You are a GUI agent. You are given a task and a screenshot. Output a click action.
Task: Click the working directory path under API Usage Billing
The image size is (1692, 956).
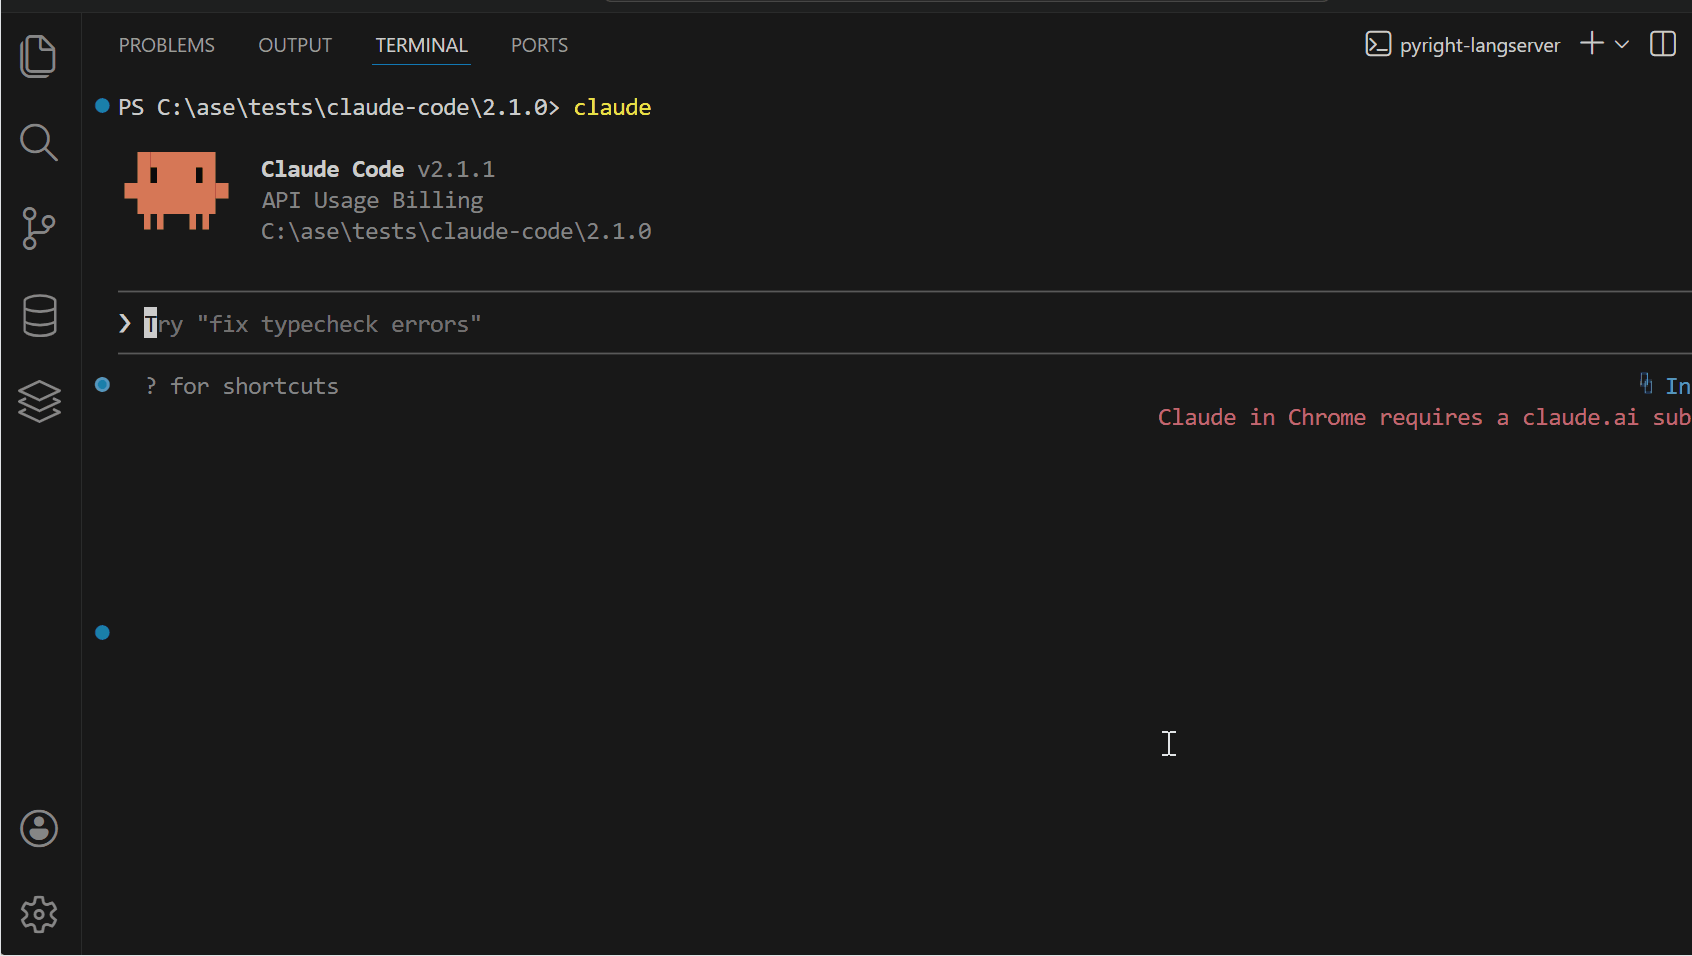456,231
